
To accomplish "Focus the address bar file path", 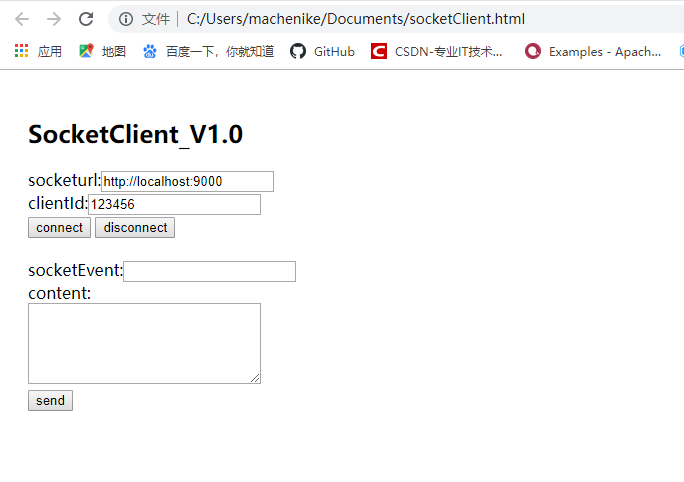I will [356, 19].
